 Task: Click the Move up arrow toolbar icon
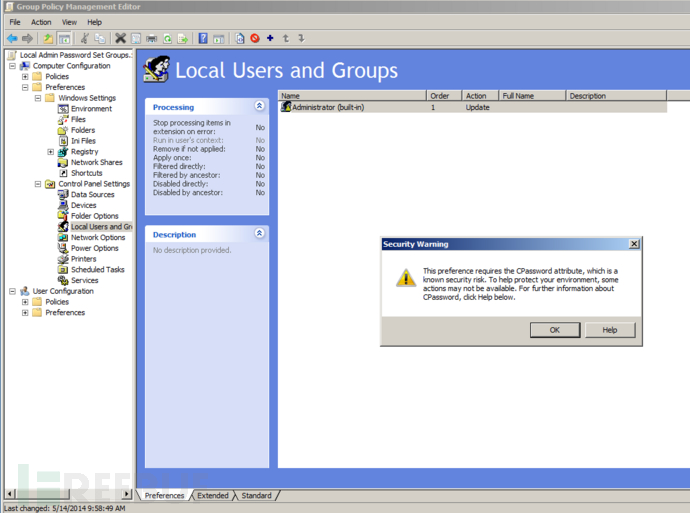click(286, 38)
